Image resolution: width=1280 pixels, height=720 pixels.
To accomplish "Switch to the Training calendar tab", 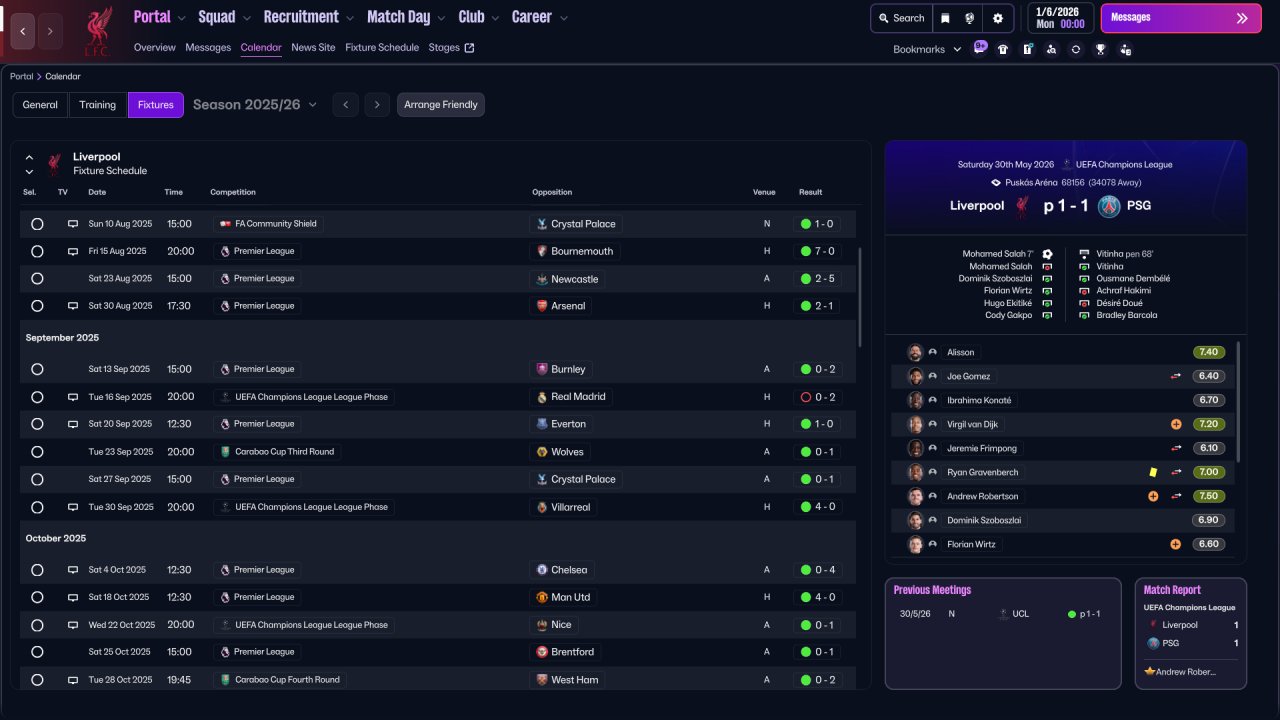I will (x=98, y=105).
